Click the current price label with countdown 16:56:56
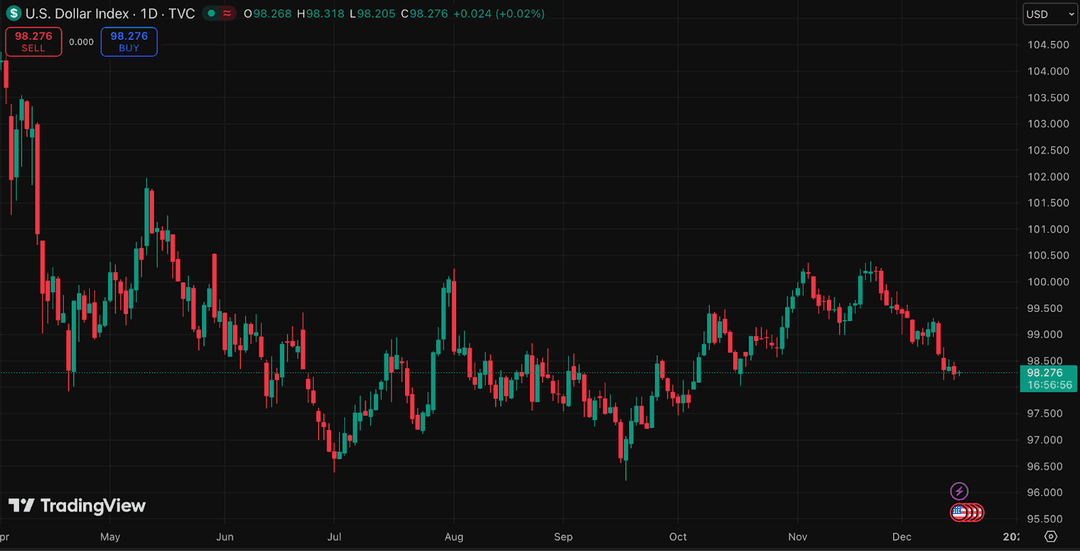1080x551 pixels. 1048,379
